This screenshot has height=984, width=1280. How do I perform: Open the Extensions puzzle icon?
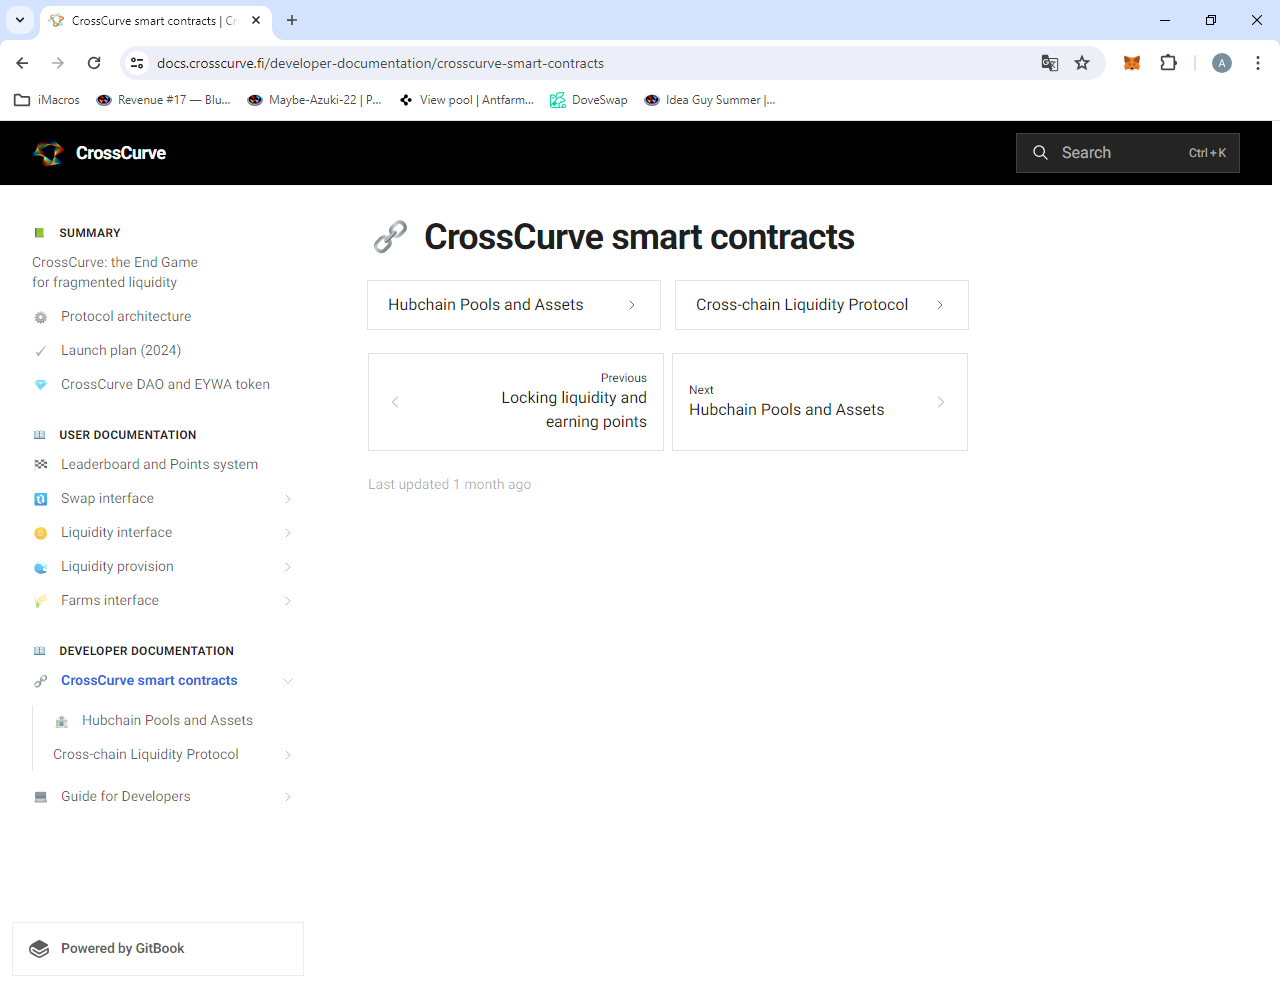click(x=1168, y=63)
